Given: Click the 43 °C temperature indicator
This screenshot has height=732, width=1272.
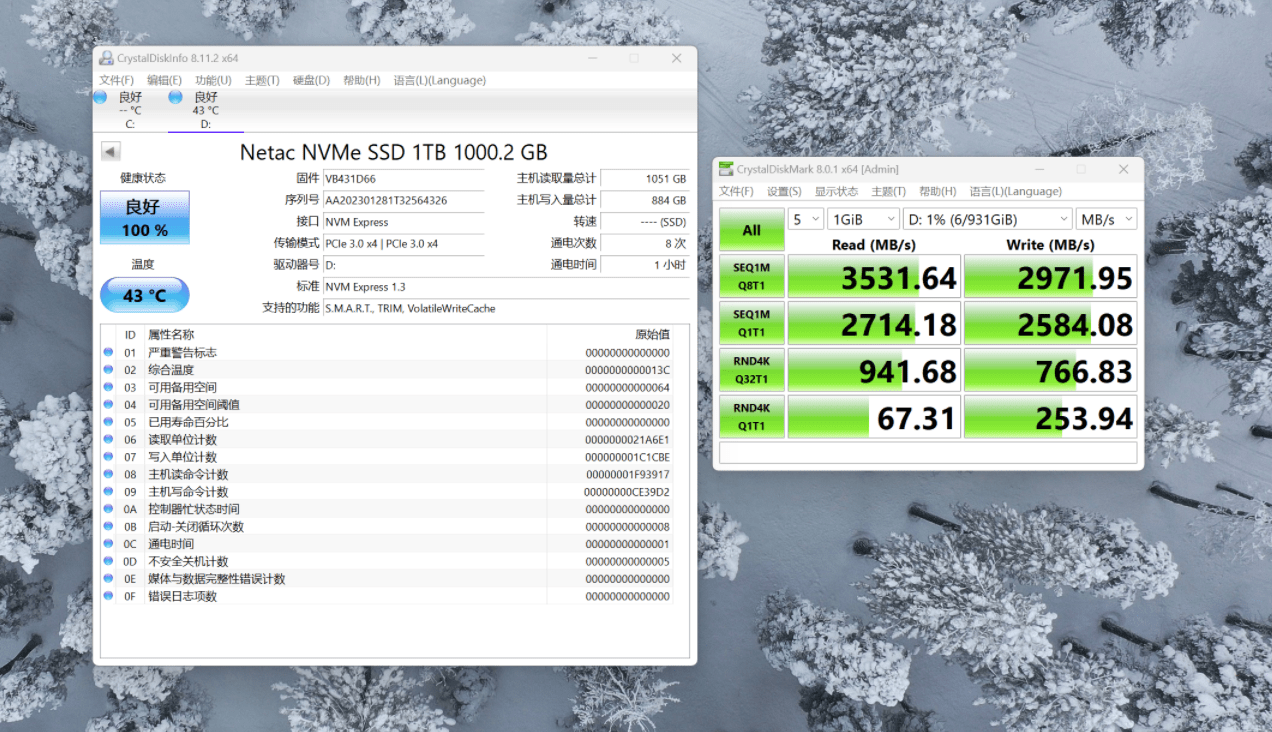Looking at the screenshot, I should point(144,296).
